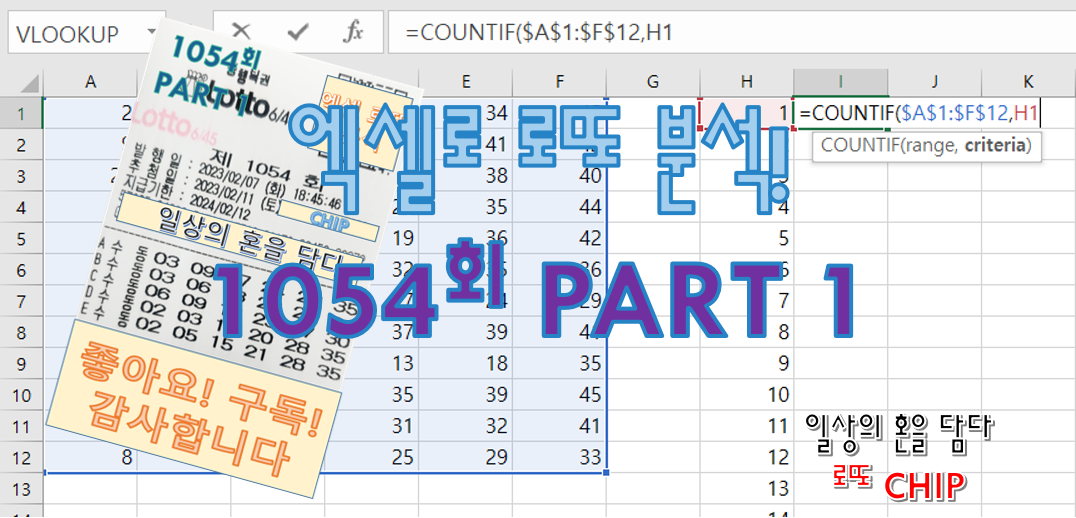
Task: Click cell H12 containing 12
Action: (x=747, y=457)
